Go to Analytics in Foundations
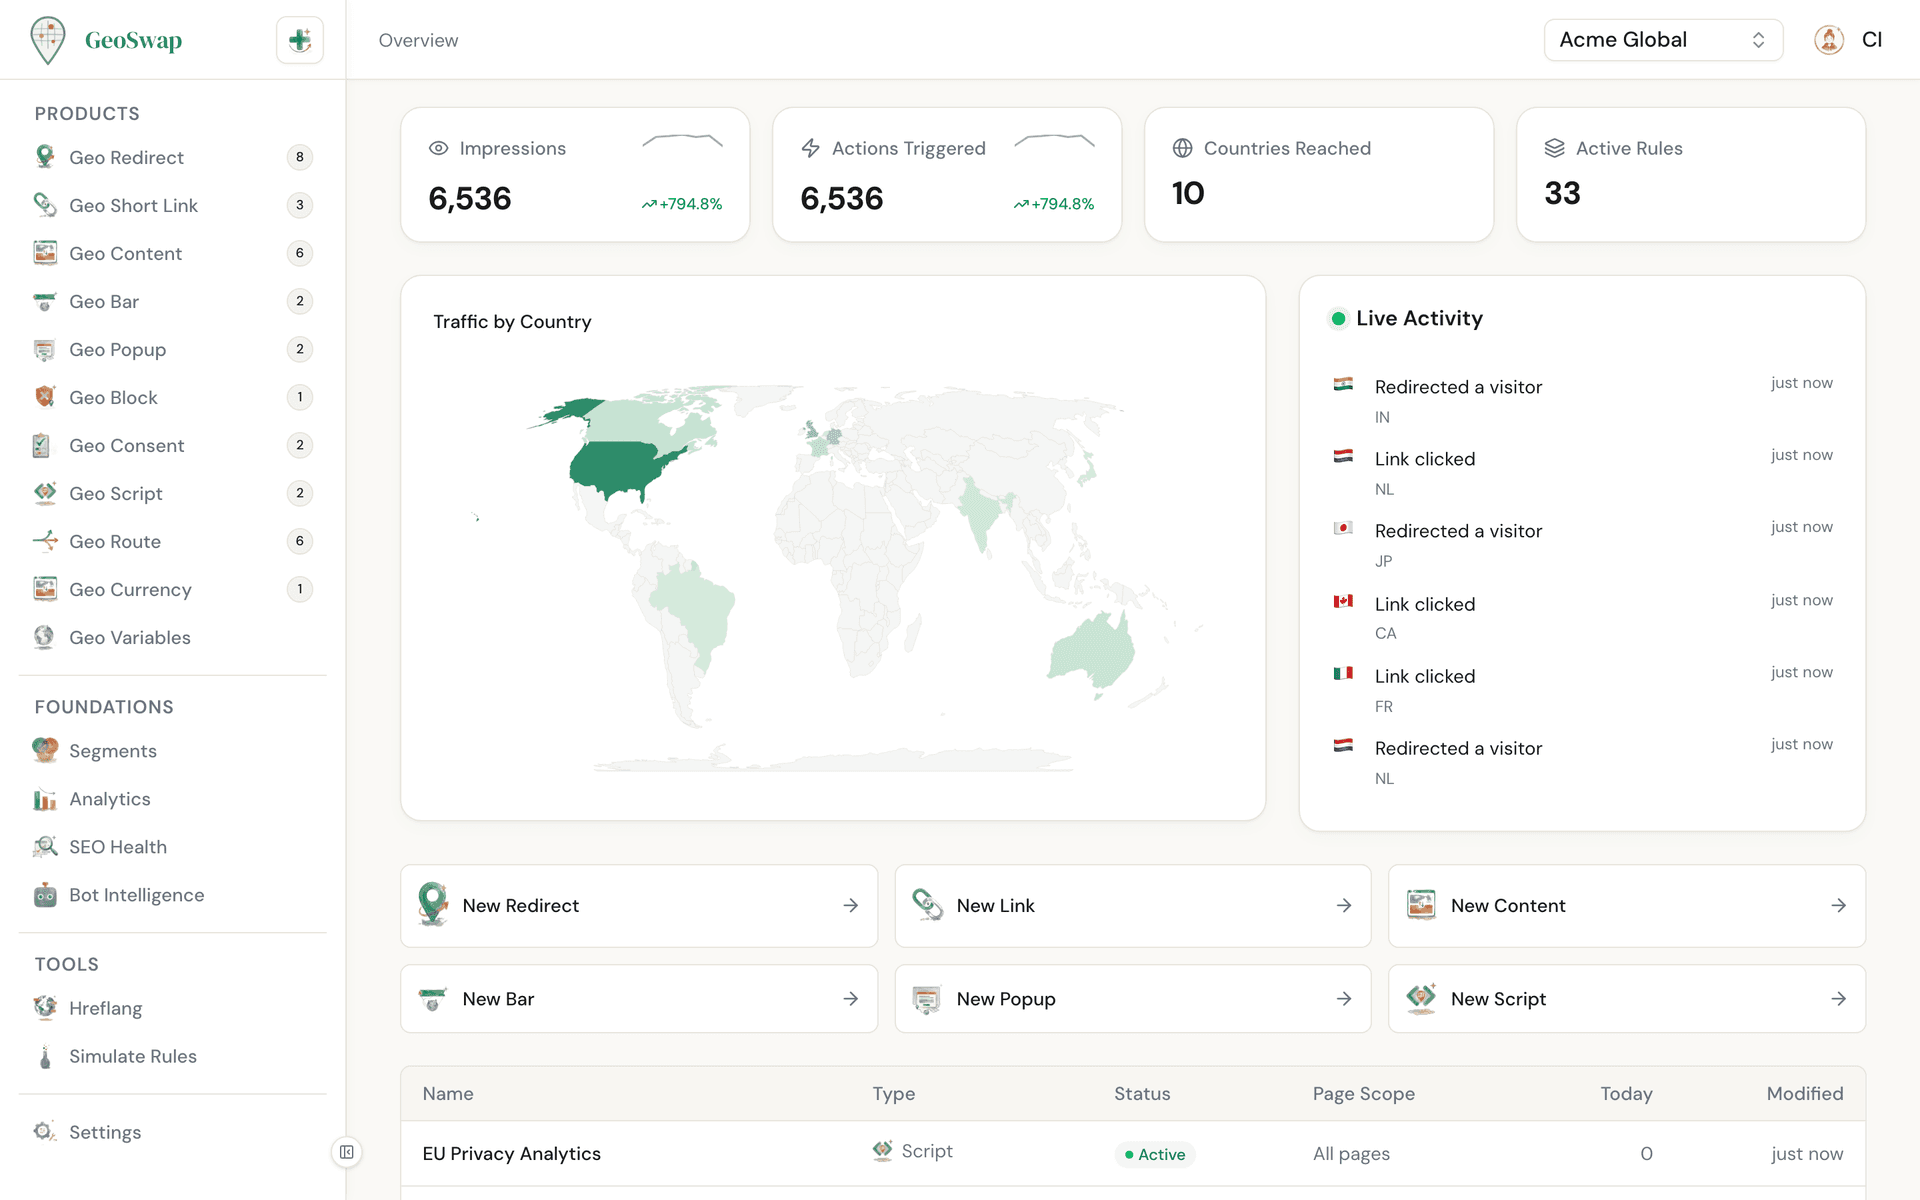The image size is (1920, 1200). [x=109, y=799]
